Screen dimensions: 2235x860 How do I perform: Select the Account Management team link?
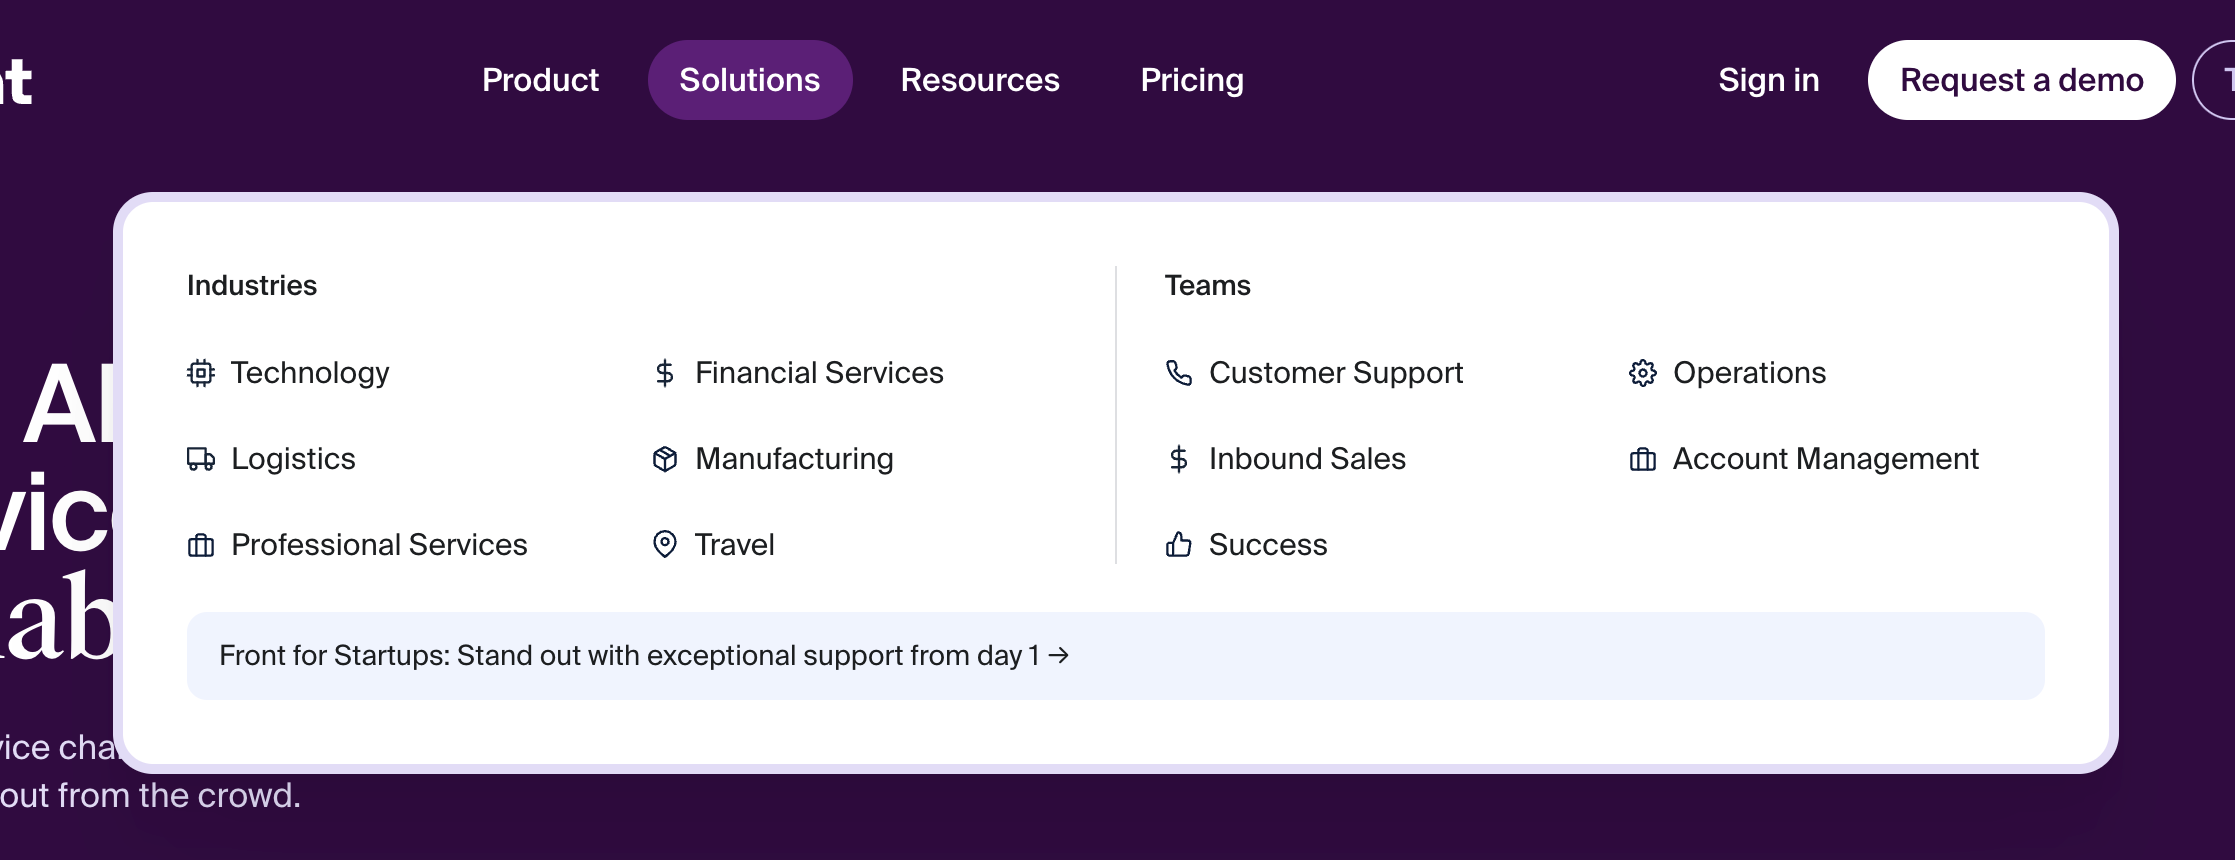[x=1825, y=459]
